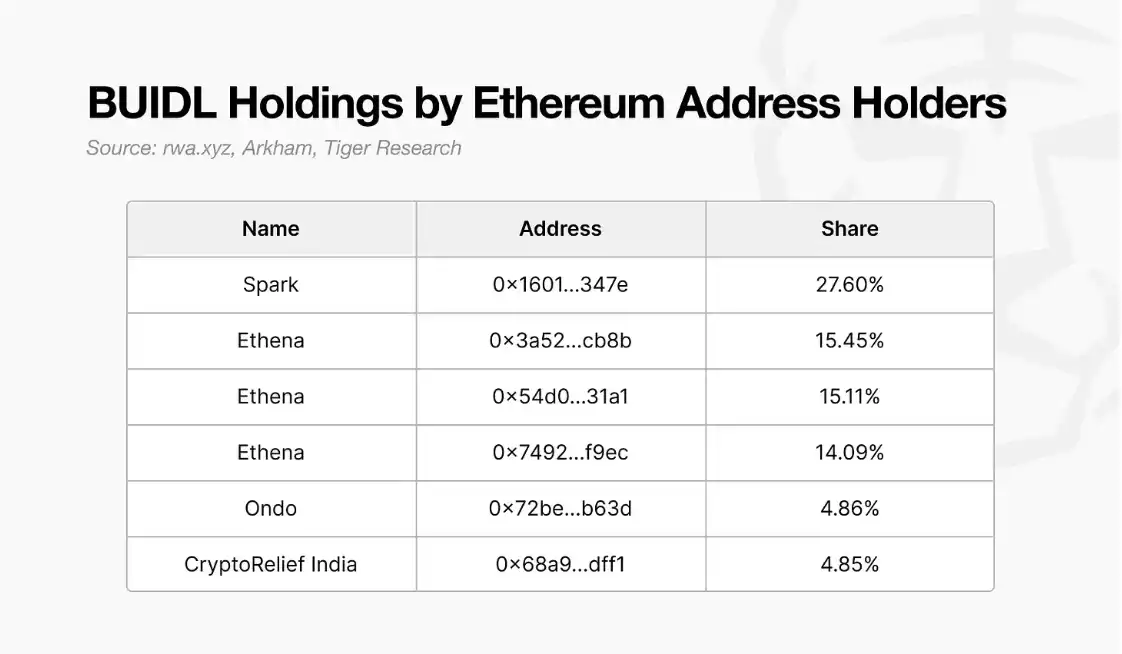The height and width of the screenshot is (654, 1122).
Task: Click the address 0×7492...f9ec
Action: [x=560, y=453]
